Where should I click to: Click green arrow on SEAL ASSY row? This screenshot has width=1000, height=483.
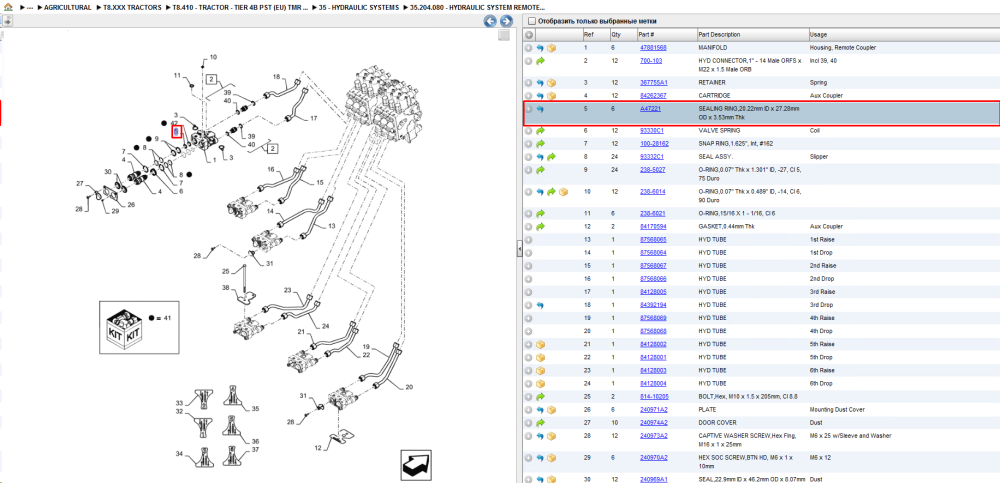pyautogui.click(x=552, y=157)
